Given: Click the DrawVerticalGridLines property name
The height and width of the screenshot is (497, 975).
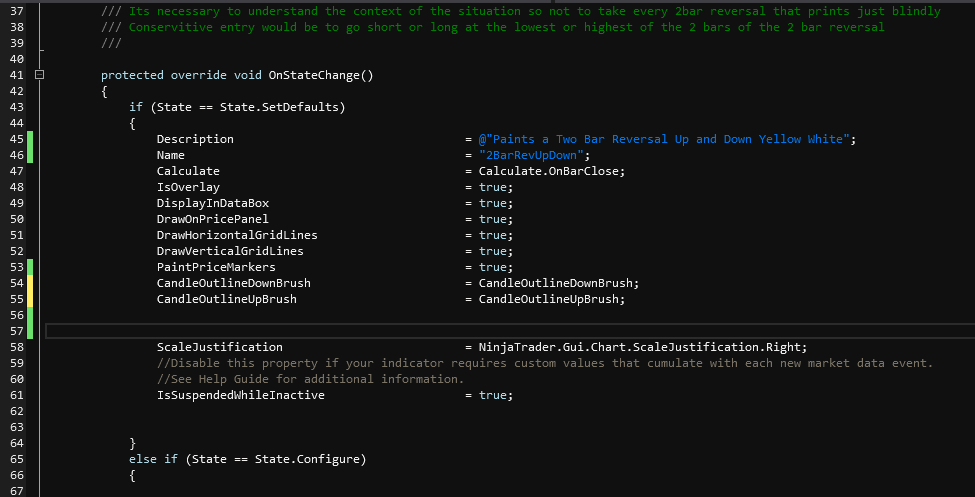Looking at the screenshot, I should point(230,251).
